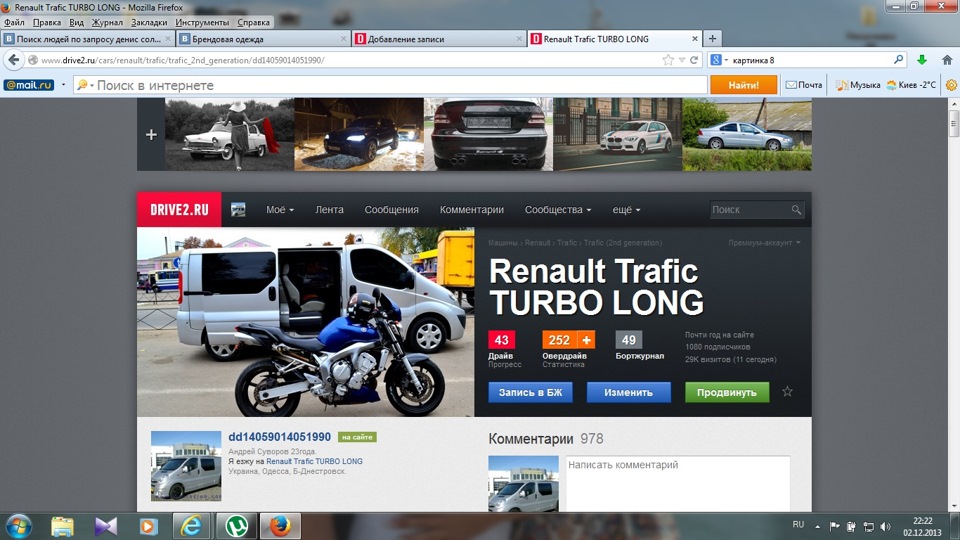Click the Запись в БЖ button
Screen dimensions: 960x540
(x=530, y=392)
